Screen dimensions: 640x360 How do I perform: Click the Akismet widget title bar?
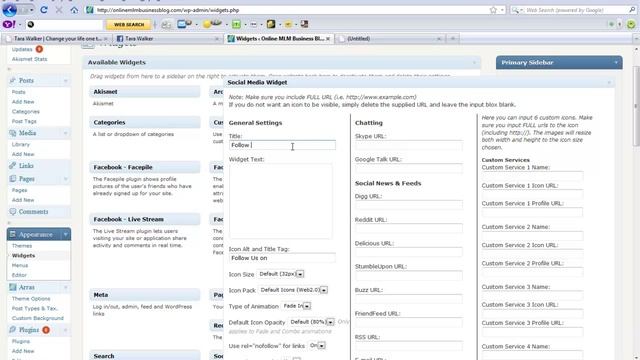(145, 92)
